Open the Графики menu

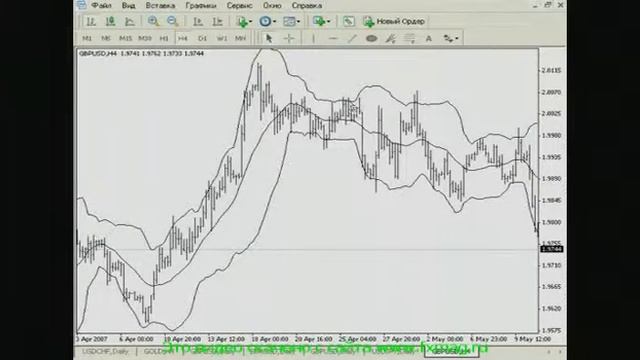coord(201,6)
